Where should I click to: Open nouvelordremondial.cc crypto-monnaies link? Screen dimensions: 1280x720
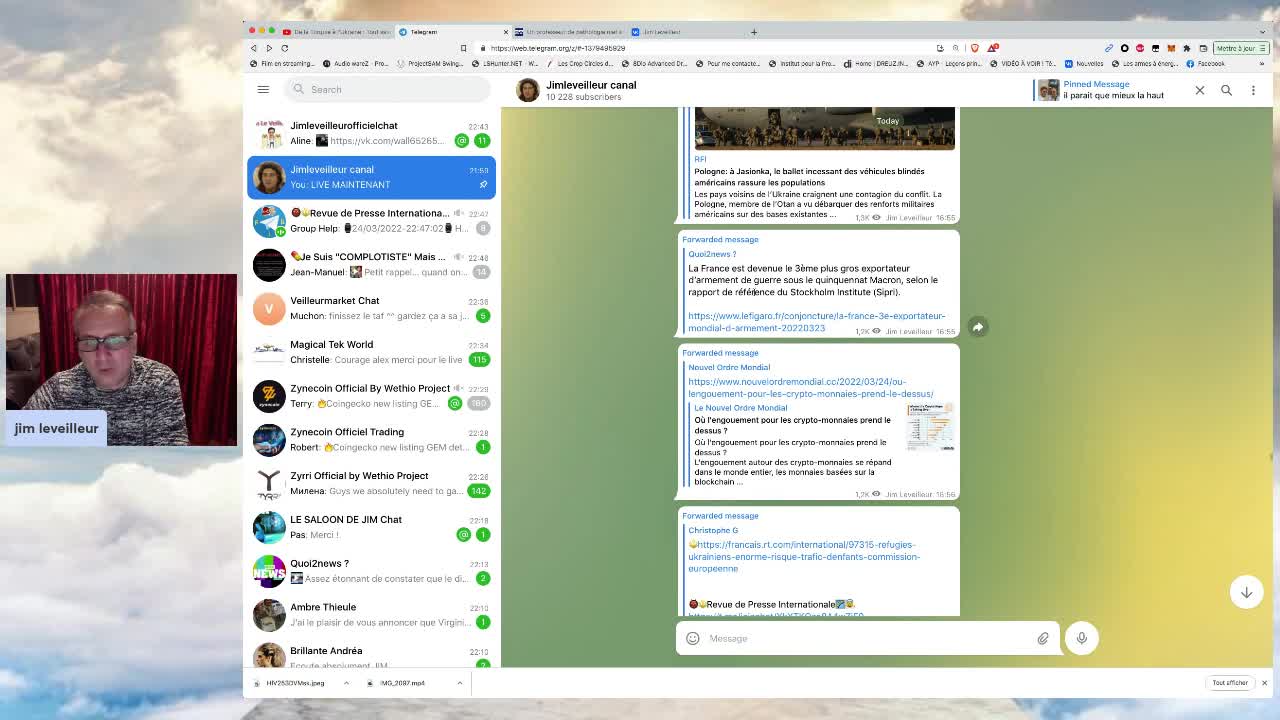click(x=810, y=387)
